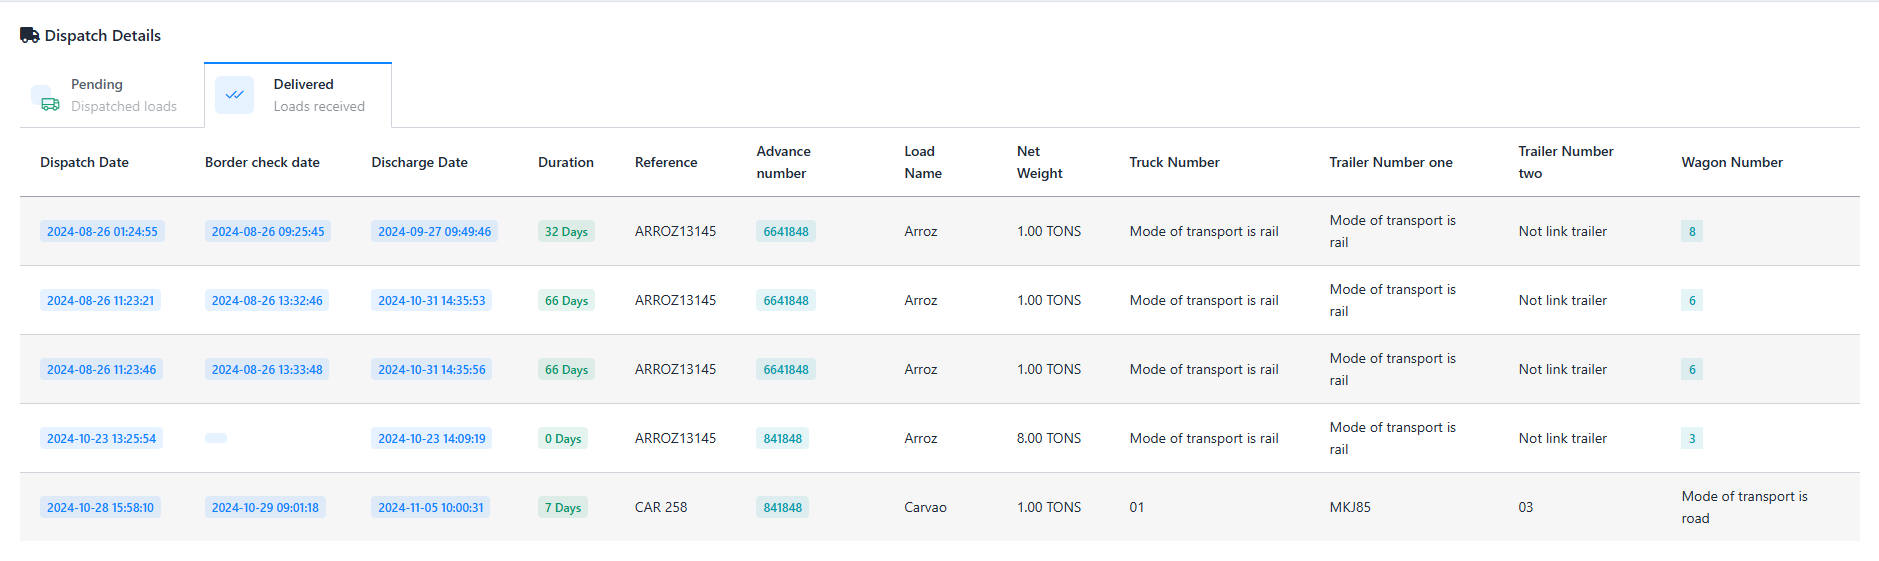Click the Pending tab truck icon

(x=49, y=103)
